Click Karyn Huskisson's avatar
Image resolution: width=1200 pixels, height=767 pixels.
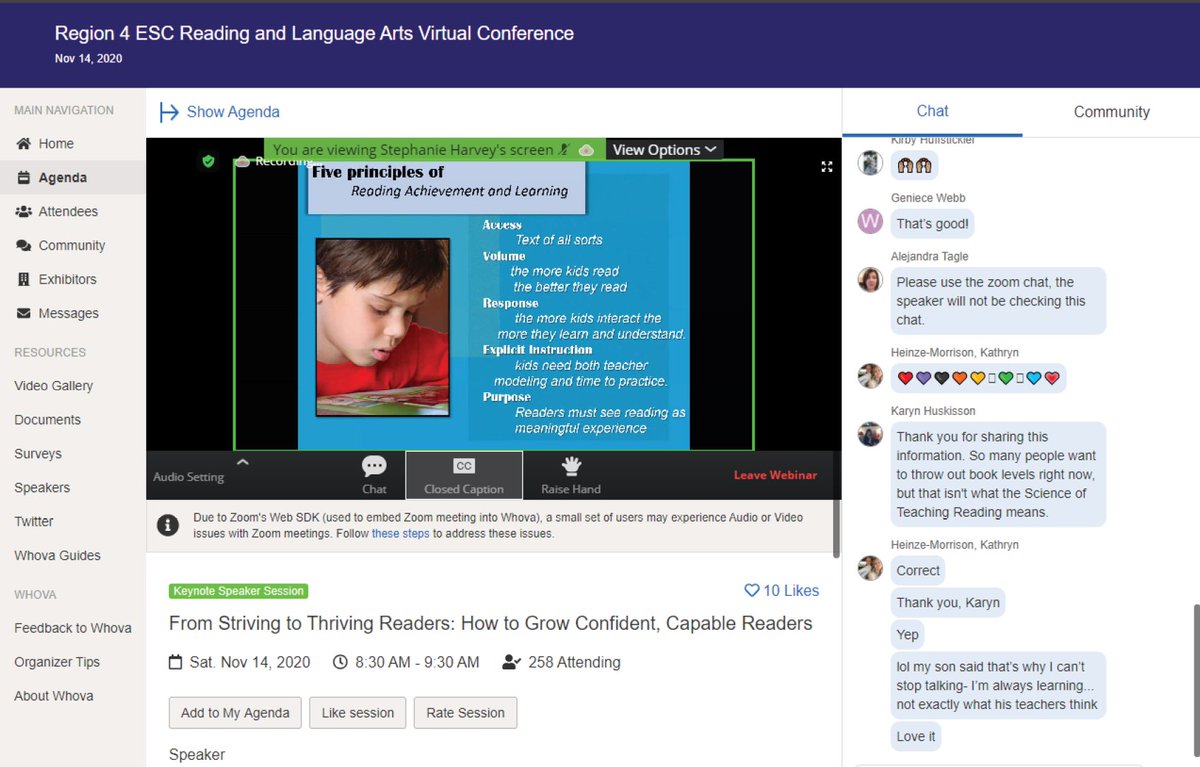pos(870,434)
